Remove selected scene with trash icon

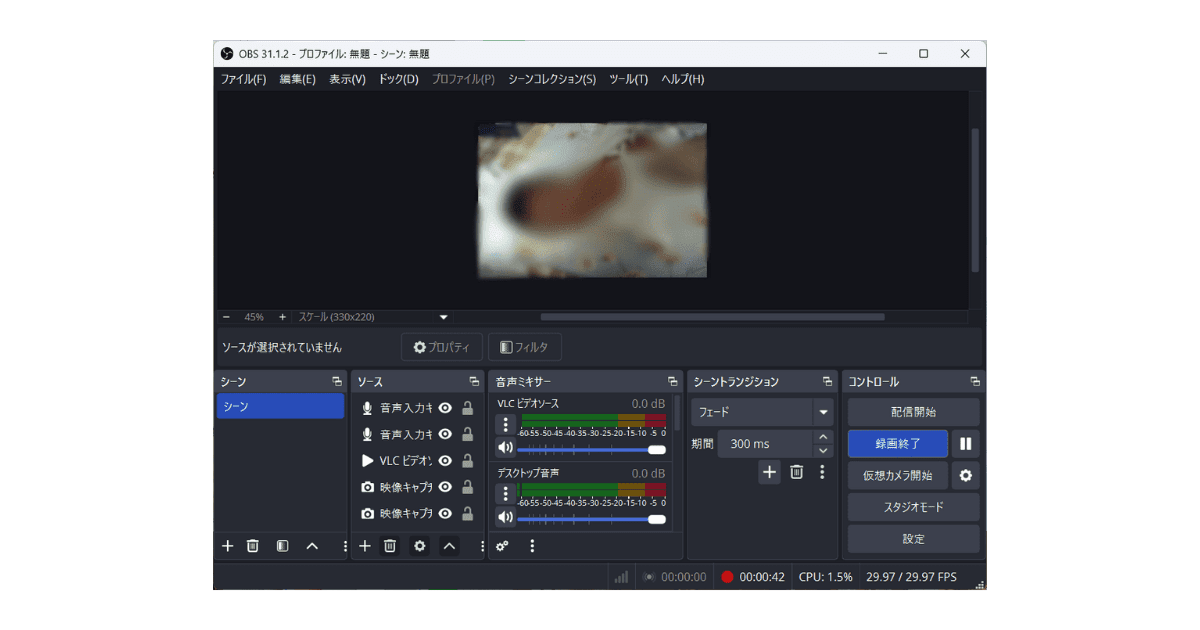coord(253,546)
